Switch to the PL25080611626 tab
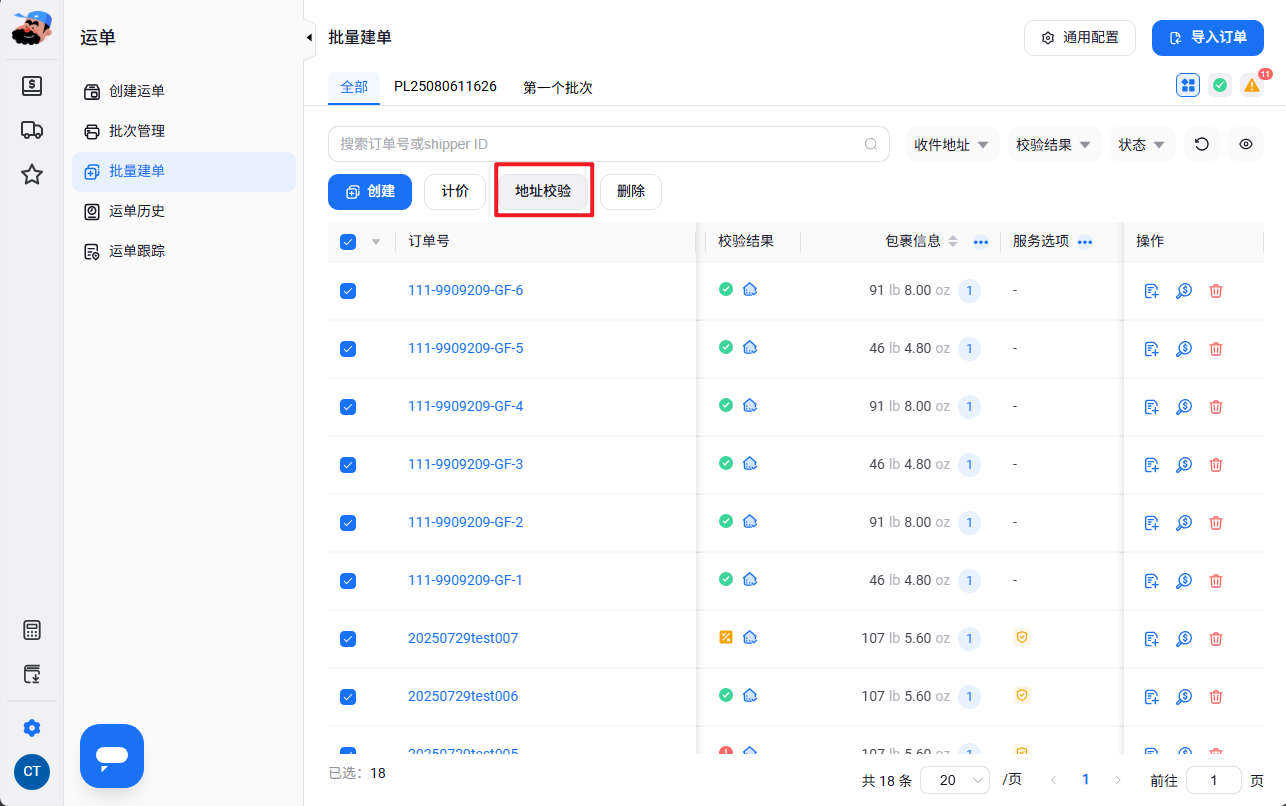1286x806 pixels. 445,87
